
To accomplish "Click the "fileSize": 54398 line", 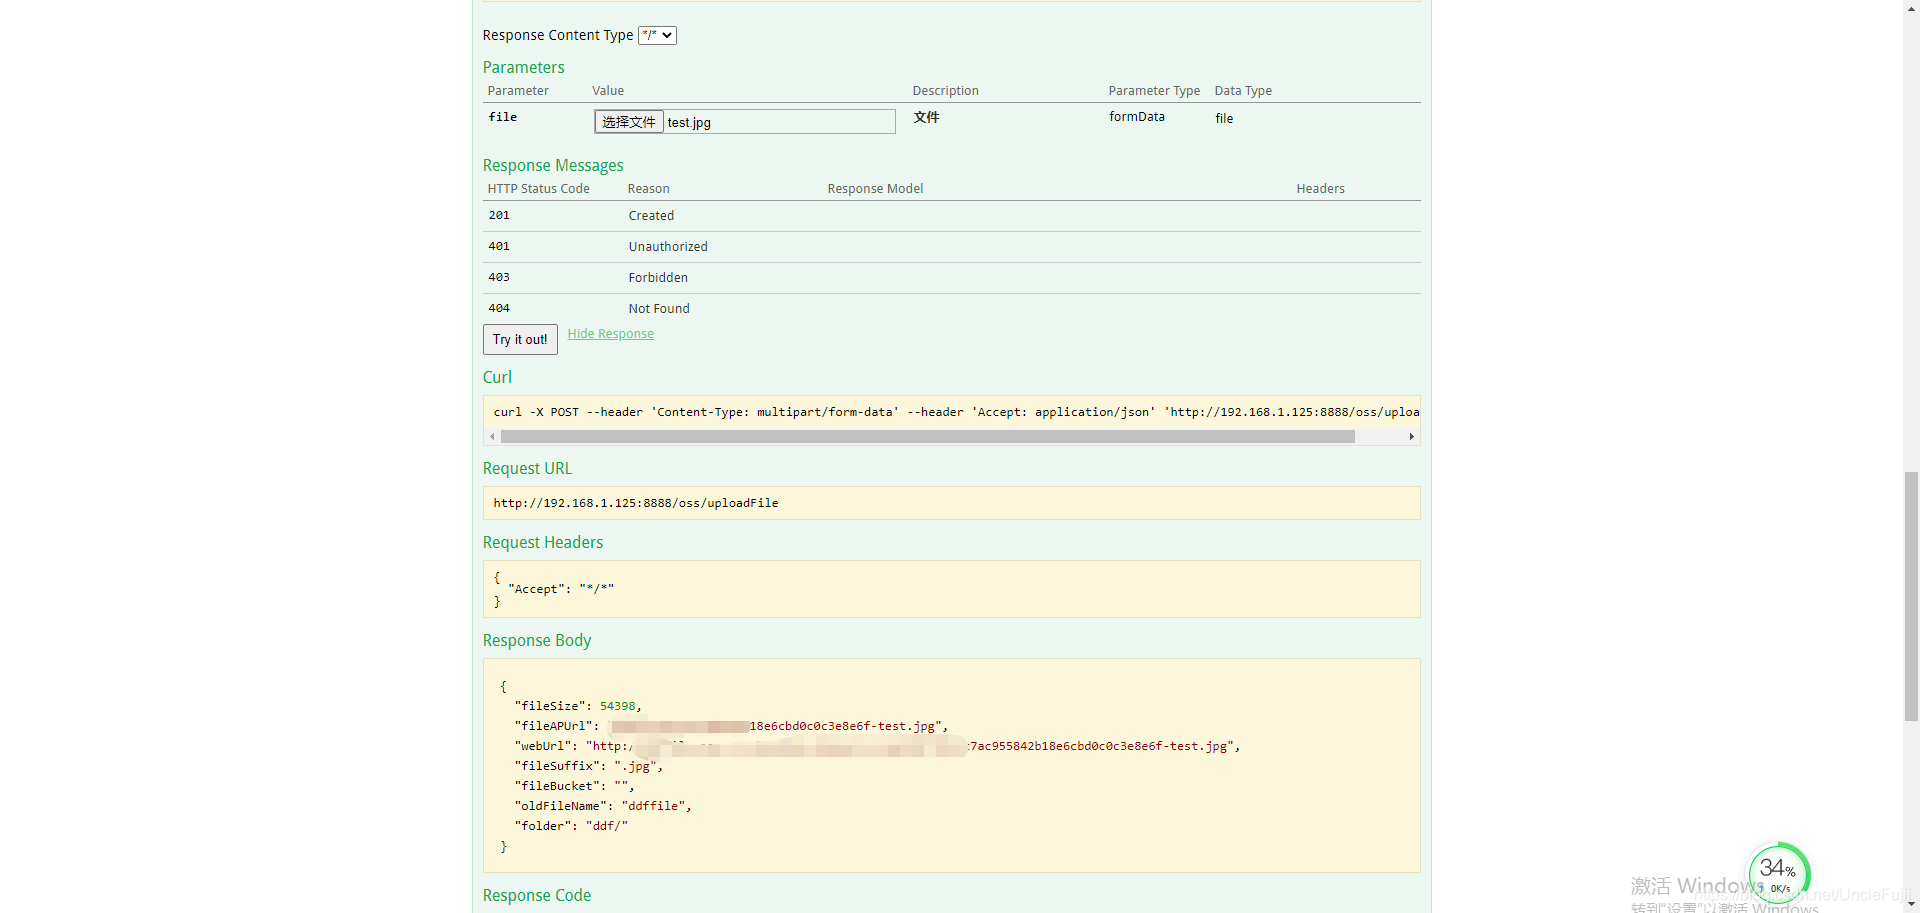I will 578,706.
